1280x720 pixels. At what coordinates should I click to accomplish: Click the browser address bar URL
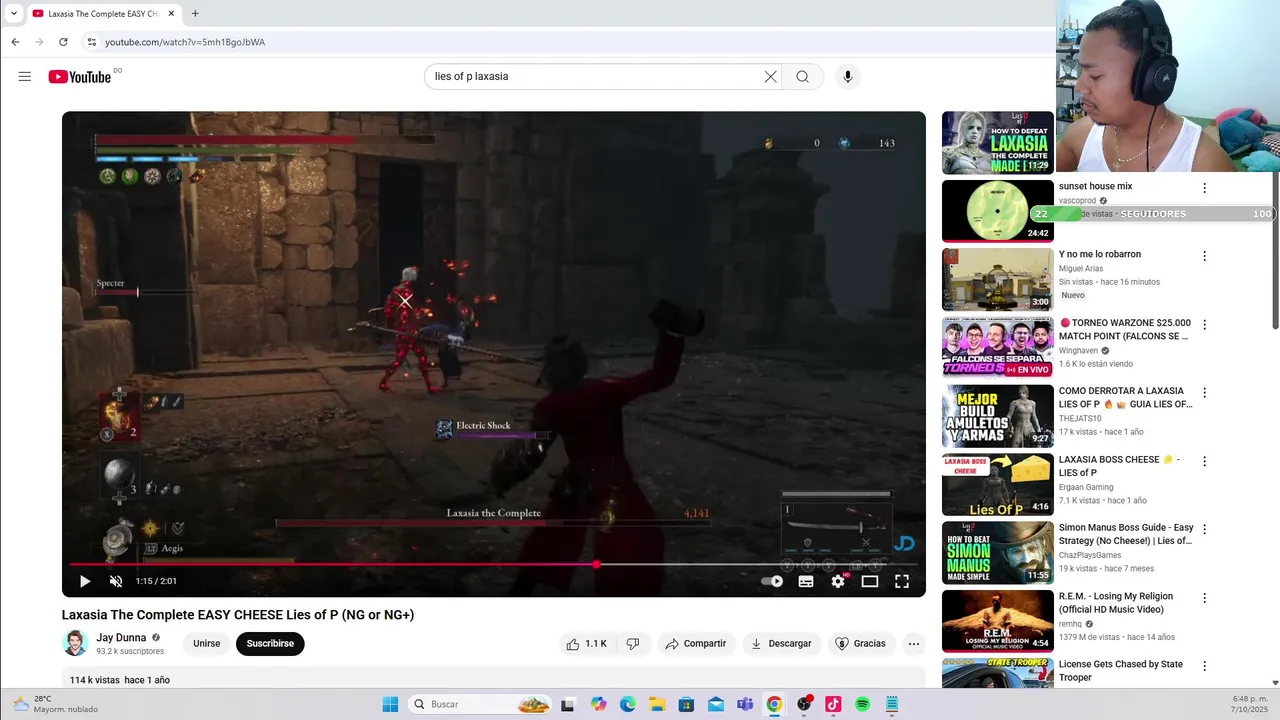(x=185, y=42)
